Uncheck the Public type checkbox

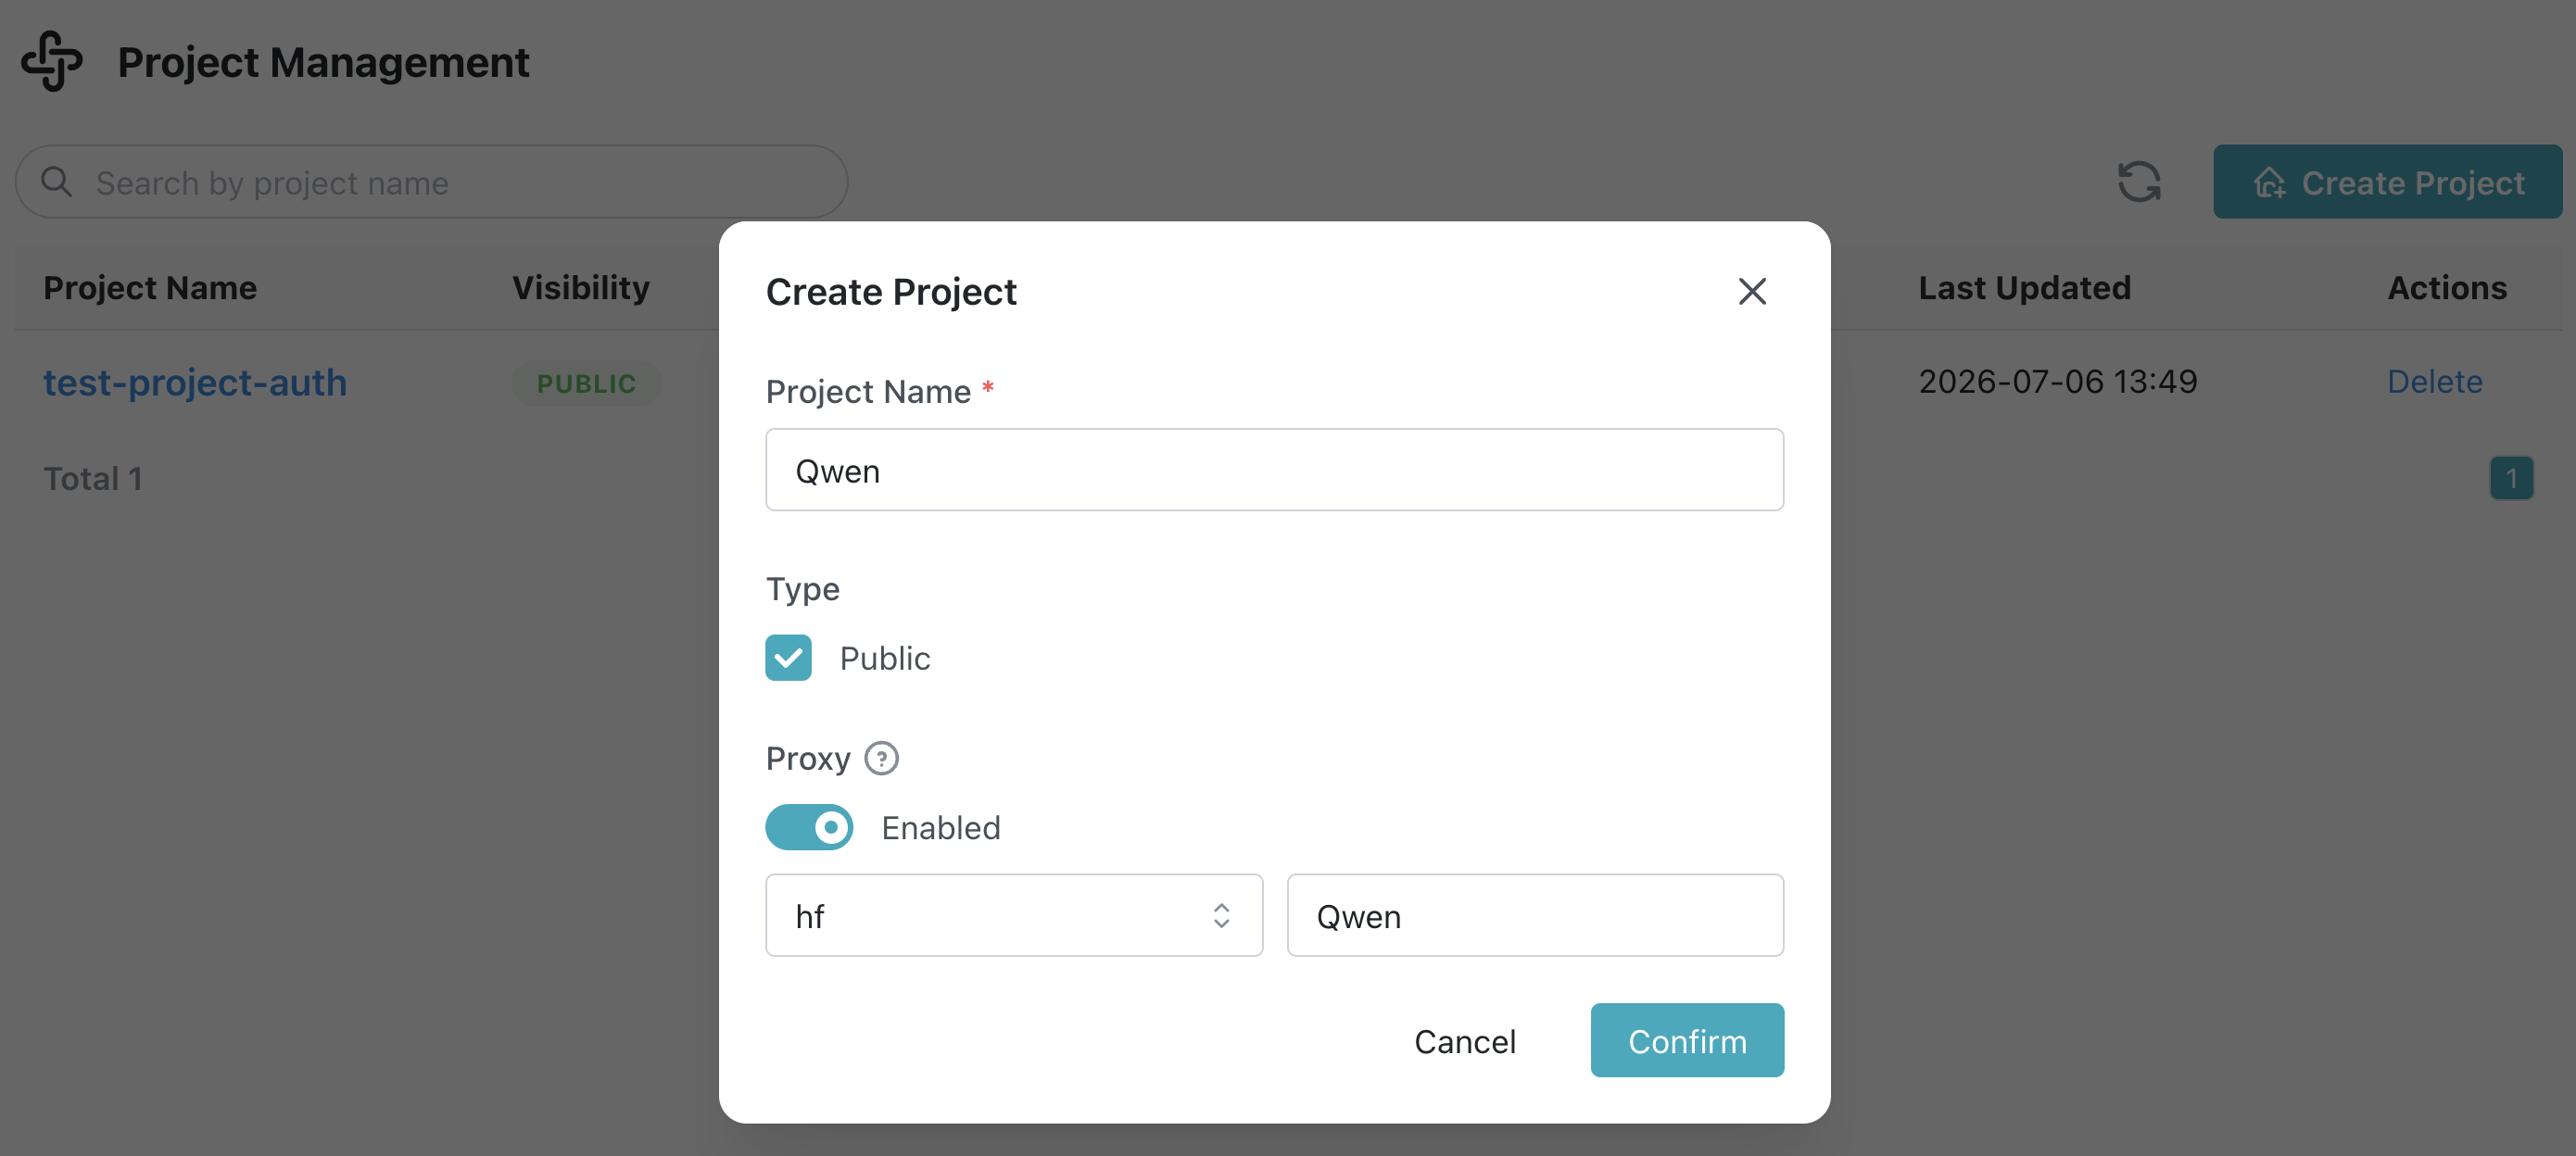coord(788,658)
